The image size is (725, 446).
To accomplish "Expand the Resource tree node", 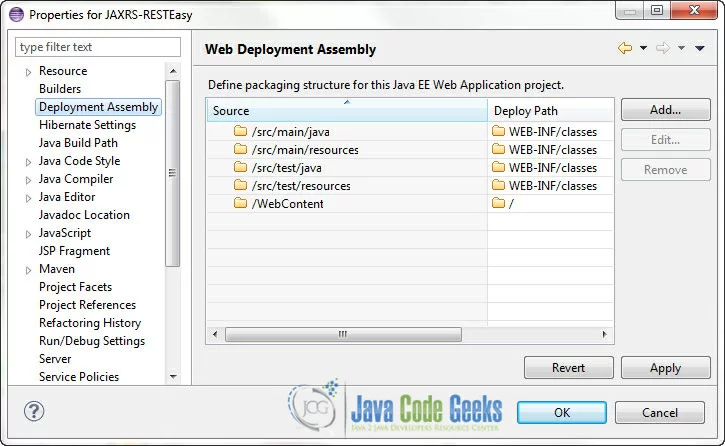I will pos(28,72).
